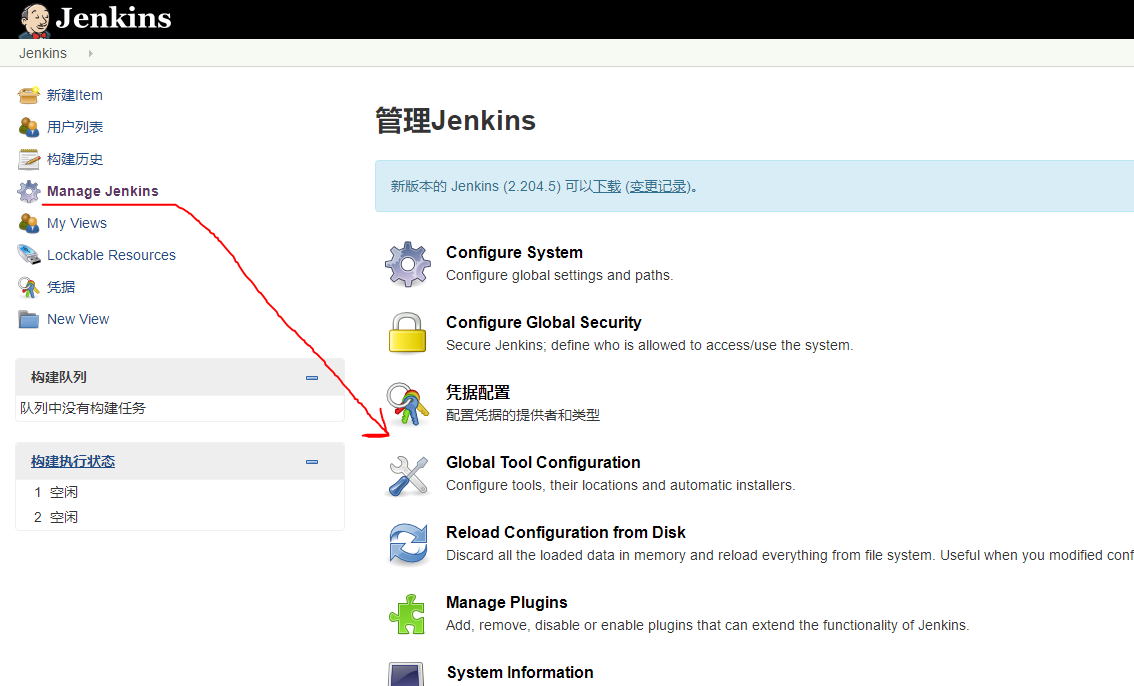Screen dimensions: 1134x686
Task: Open System Information
Action: click(x=520, y=672)
